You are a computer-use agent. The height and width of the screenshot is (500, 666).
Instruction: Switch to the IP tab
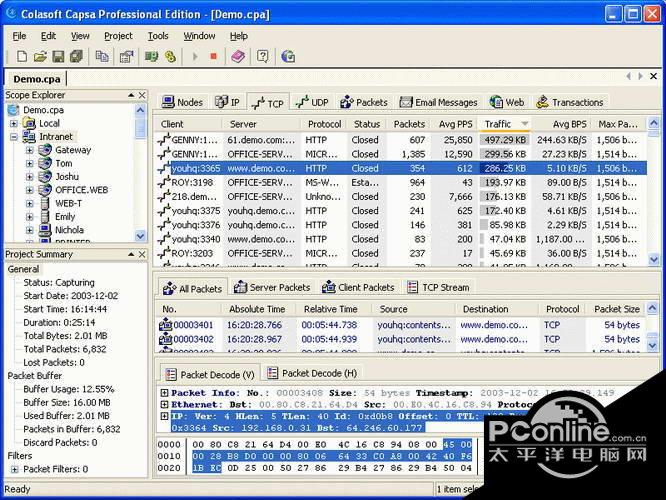[228, 102]
